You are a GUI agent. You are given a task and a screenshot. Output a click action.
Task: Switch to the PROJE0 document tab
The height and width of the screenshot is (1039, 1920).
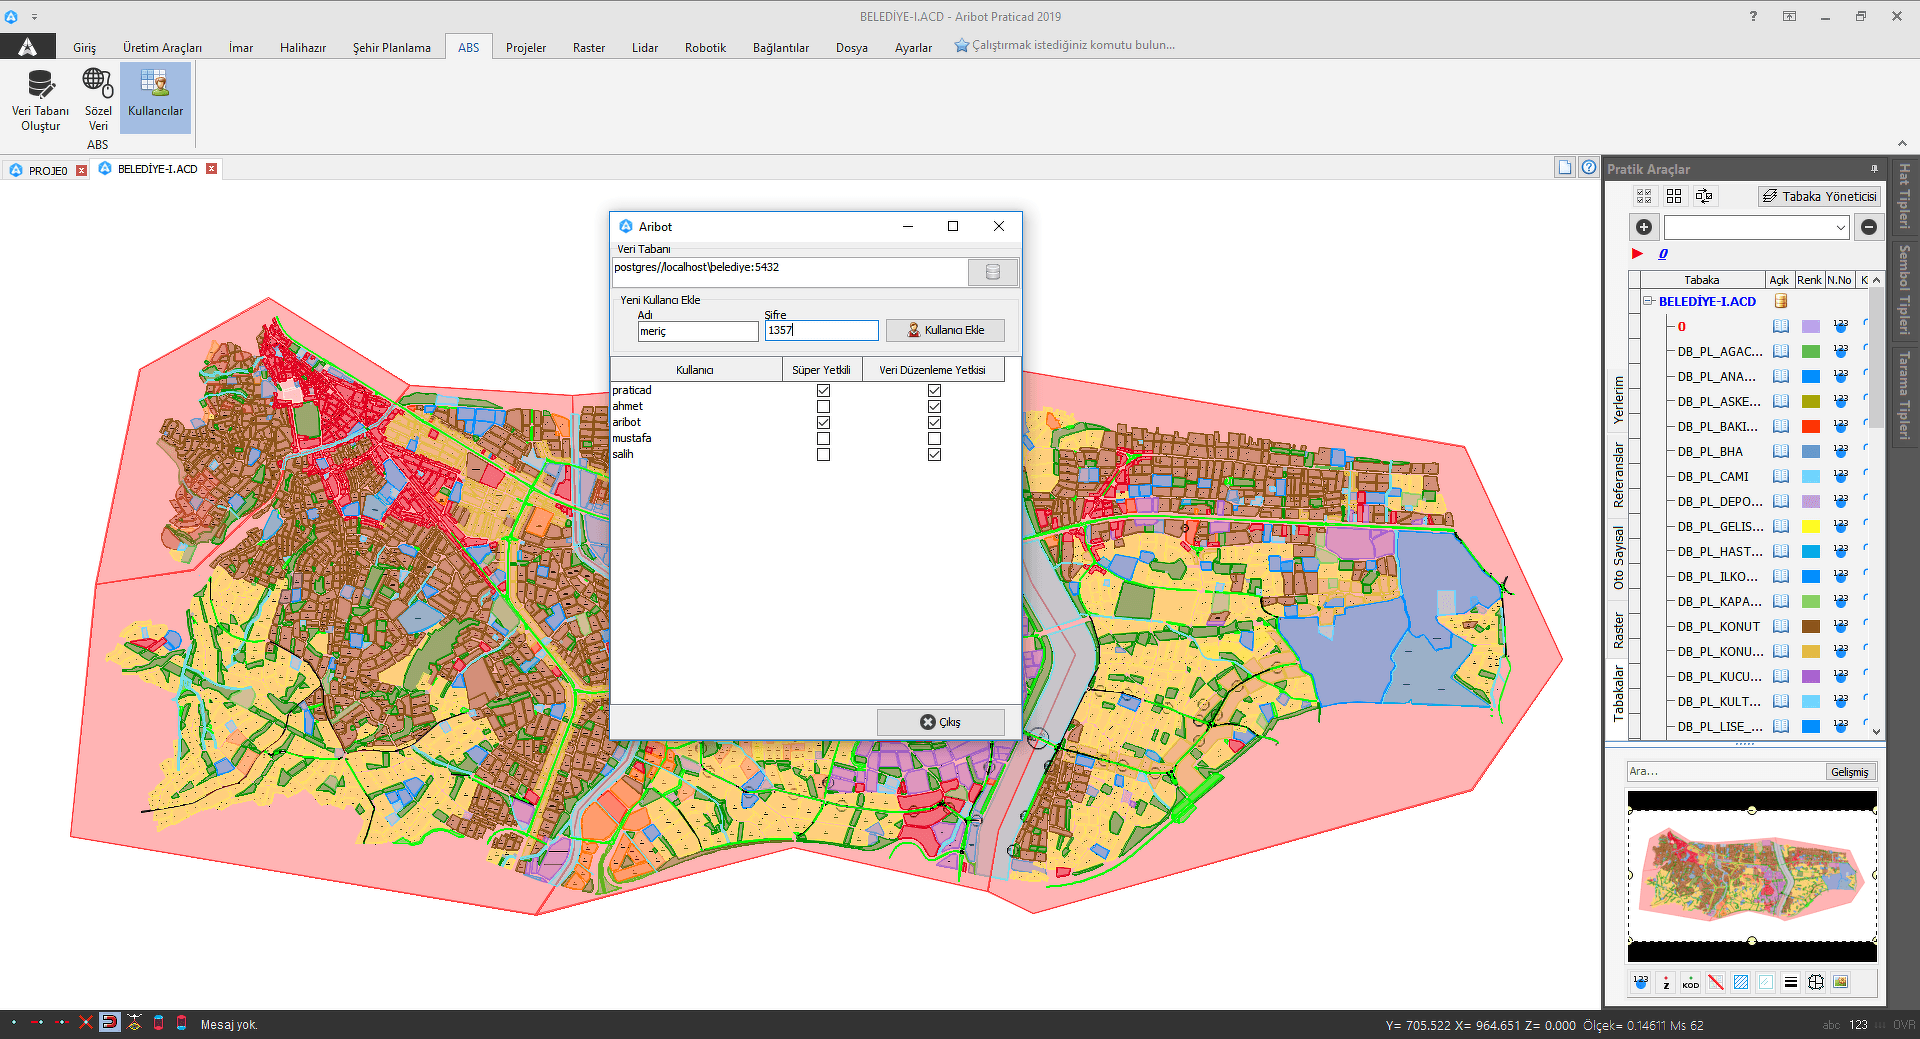click(x=47, y=171)
